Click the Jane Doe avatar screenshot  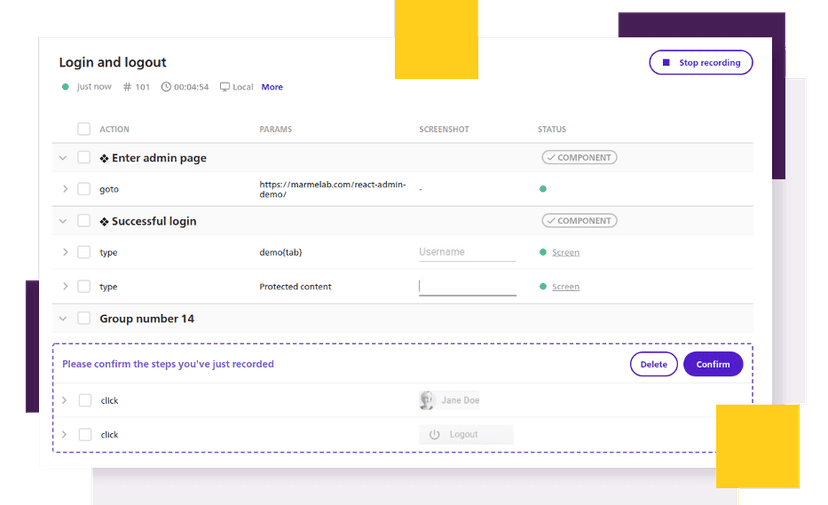449,400
